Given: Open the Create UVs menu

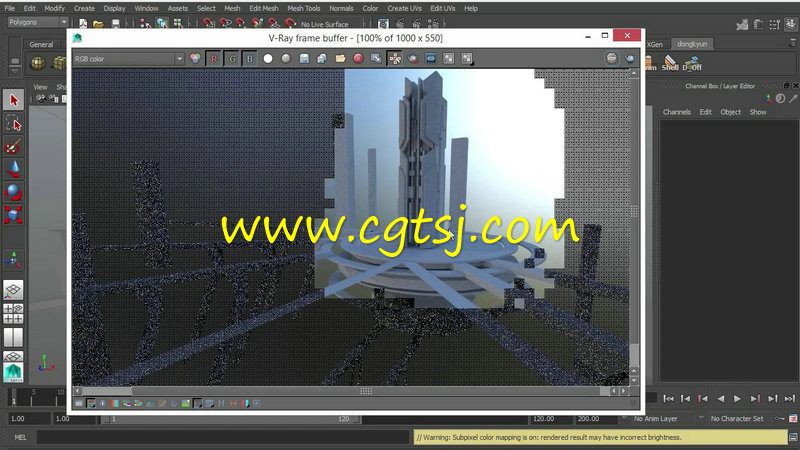Looking at the screenshot, I should click(404, 8).
